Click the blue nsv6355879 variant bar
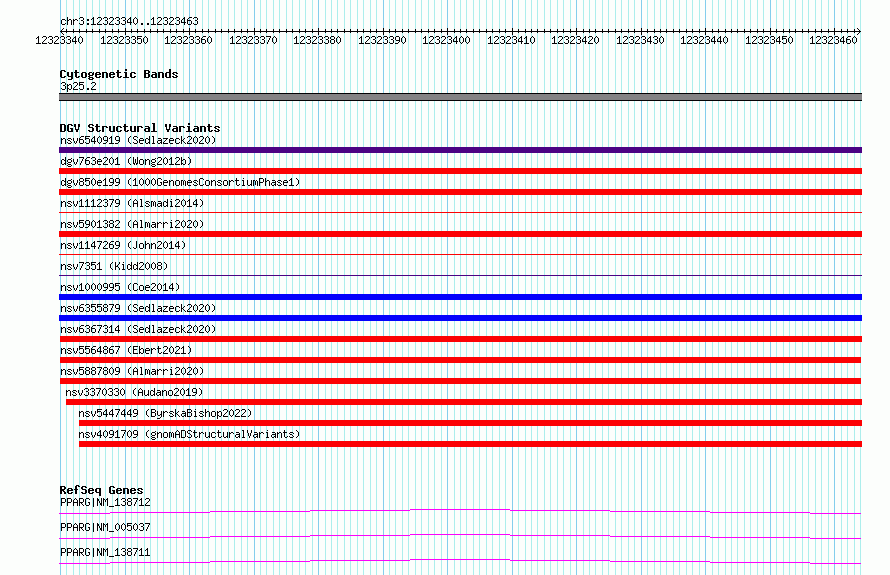This screenshot has height=575, width=890. click(460, 318)
